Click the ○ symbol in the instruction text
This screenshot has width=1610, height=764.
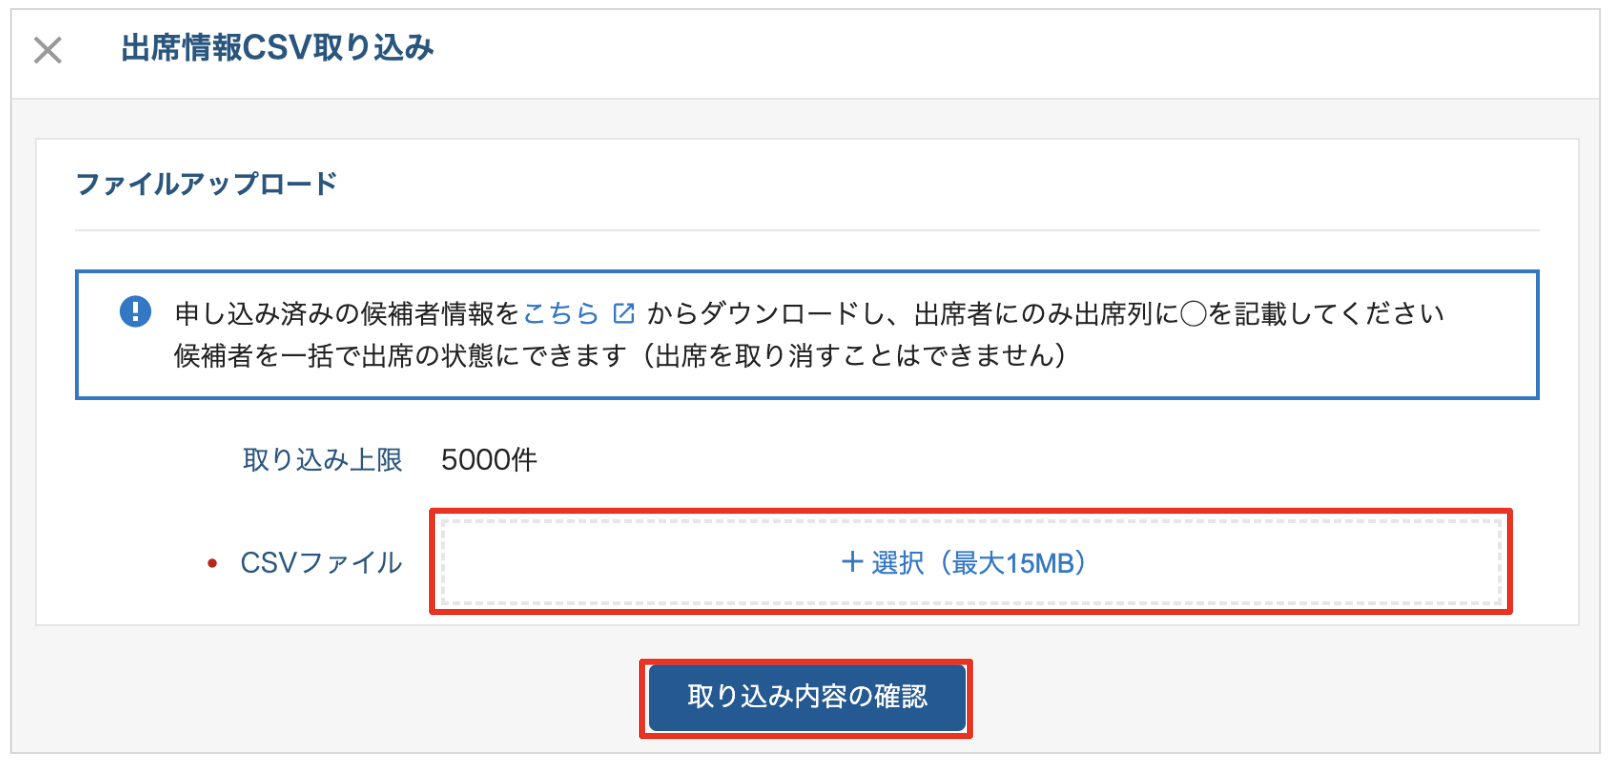[1193, 314]
